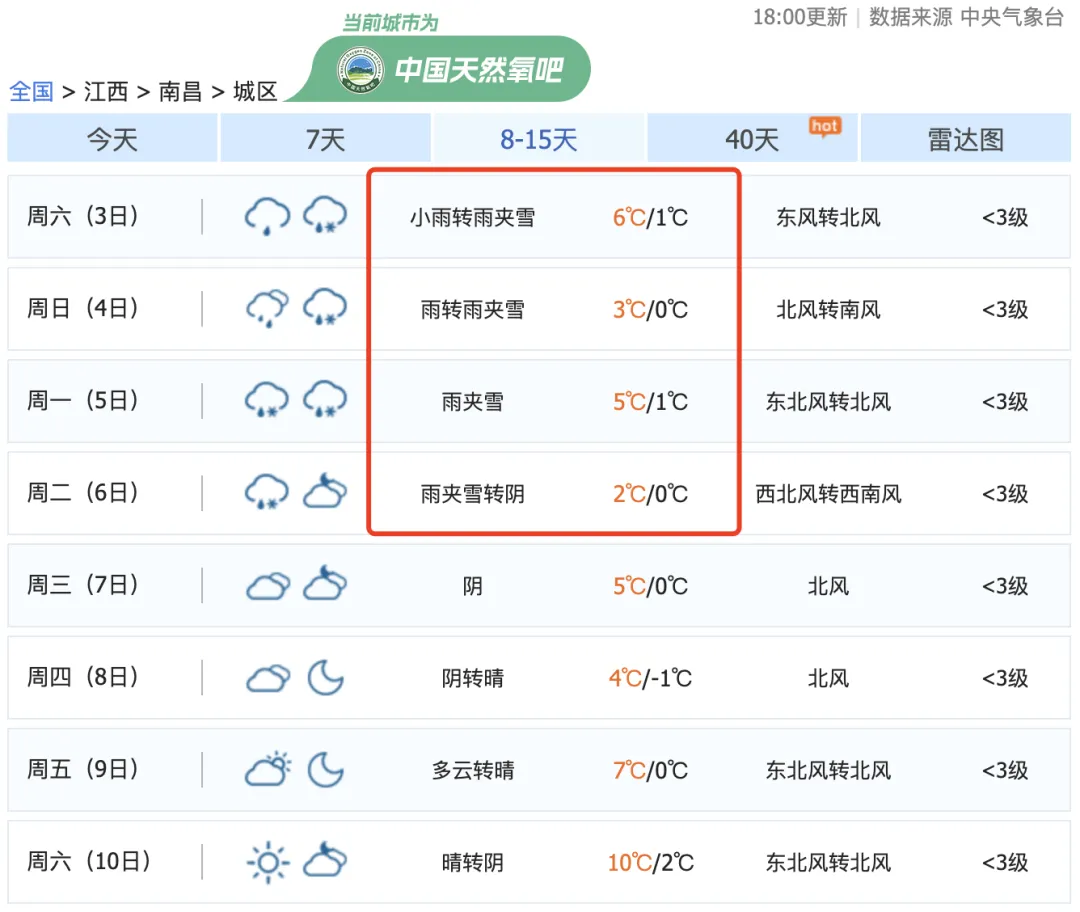Click the 全国 breadcrumb link
Screen dimensions: 1080x912
31,92
